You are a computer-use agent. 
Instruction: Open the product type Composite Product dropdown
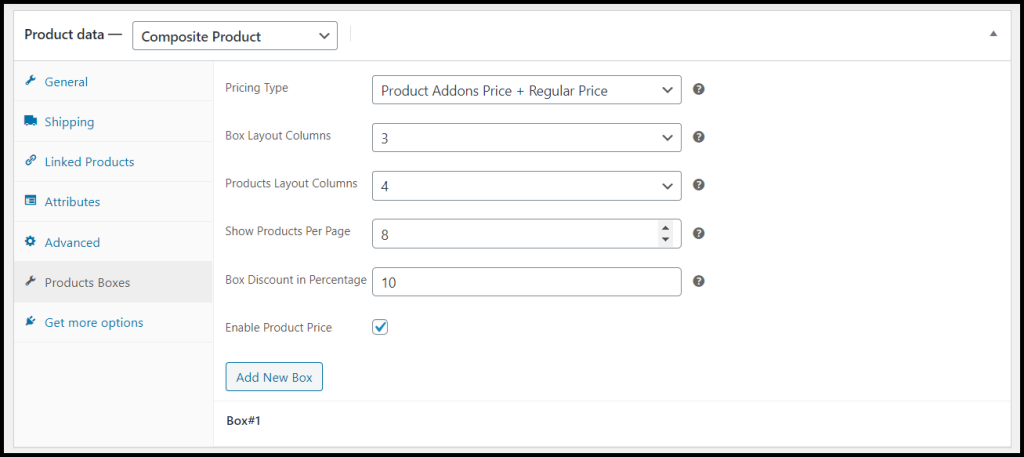[235, 36]
